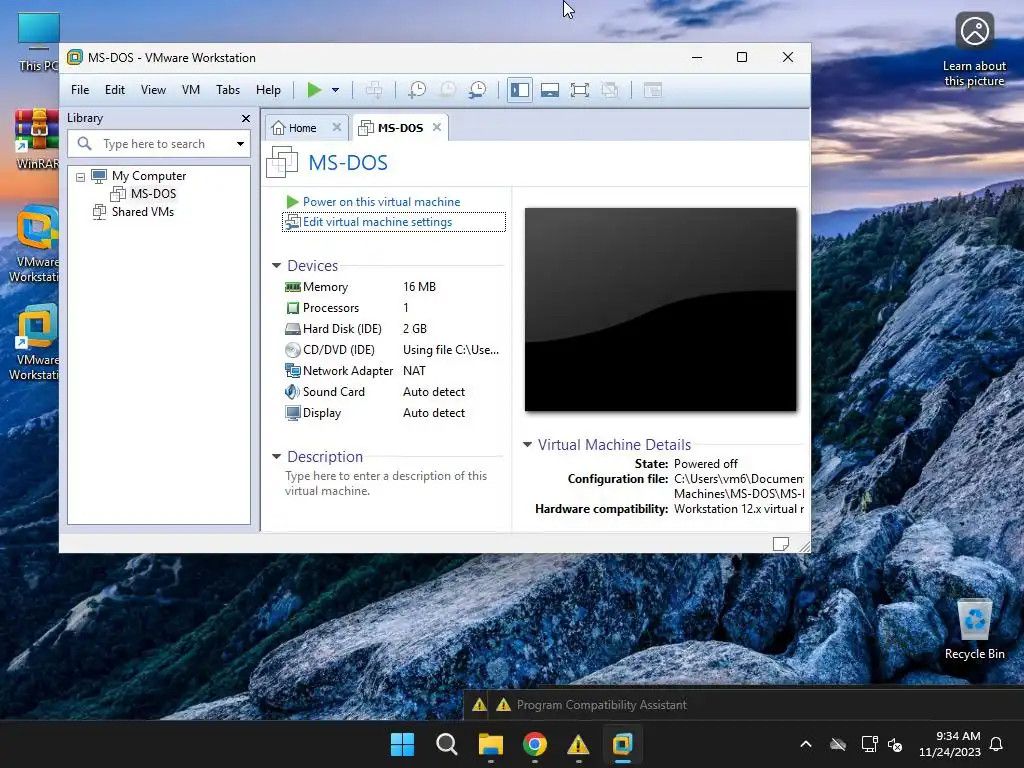
Task: Click the message log icon in status bar
Action: (x=780, y=544)
